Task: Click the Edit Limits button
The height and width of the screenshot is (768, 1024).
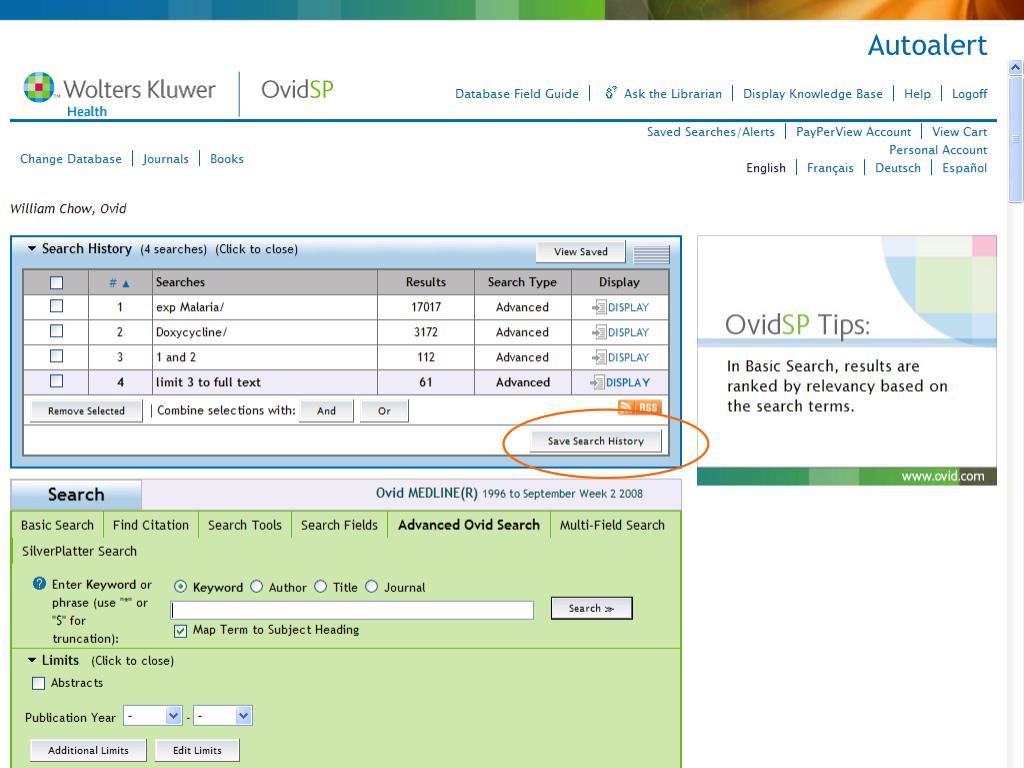Action: pyautogui.click(x=197, y=750)
